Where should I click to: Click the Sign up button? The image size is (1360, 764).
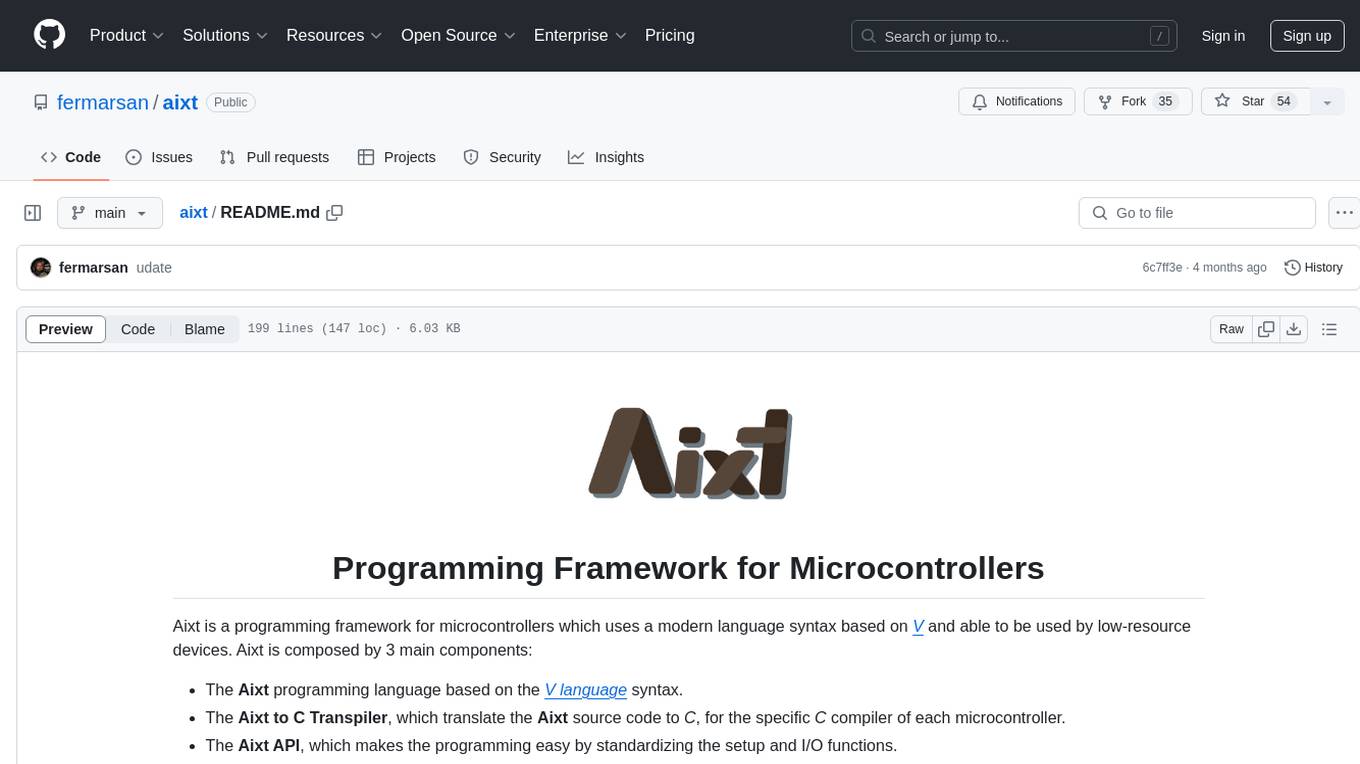click(x=1307, y=36)
